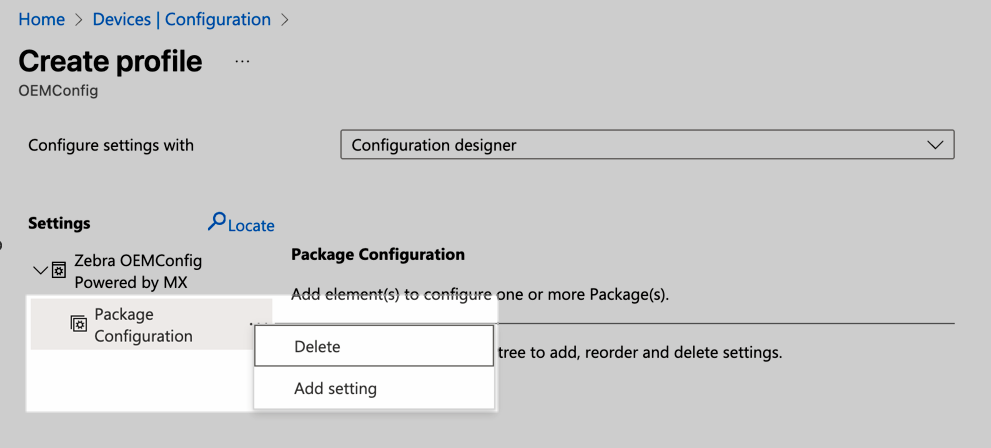Go to Devices | Configuration breadcrumb
This screenshot has width=991, height=448.
tap(181, 20)
